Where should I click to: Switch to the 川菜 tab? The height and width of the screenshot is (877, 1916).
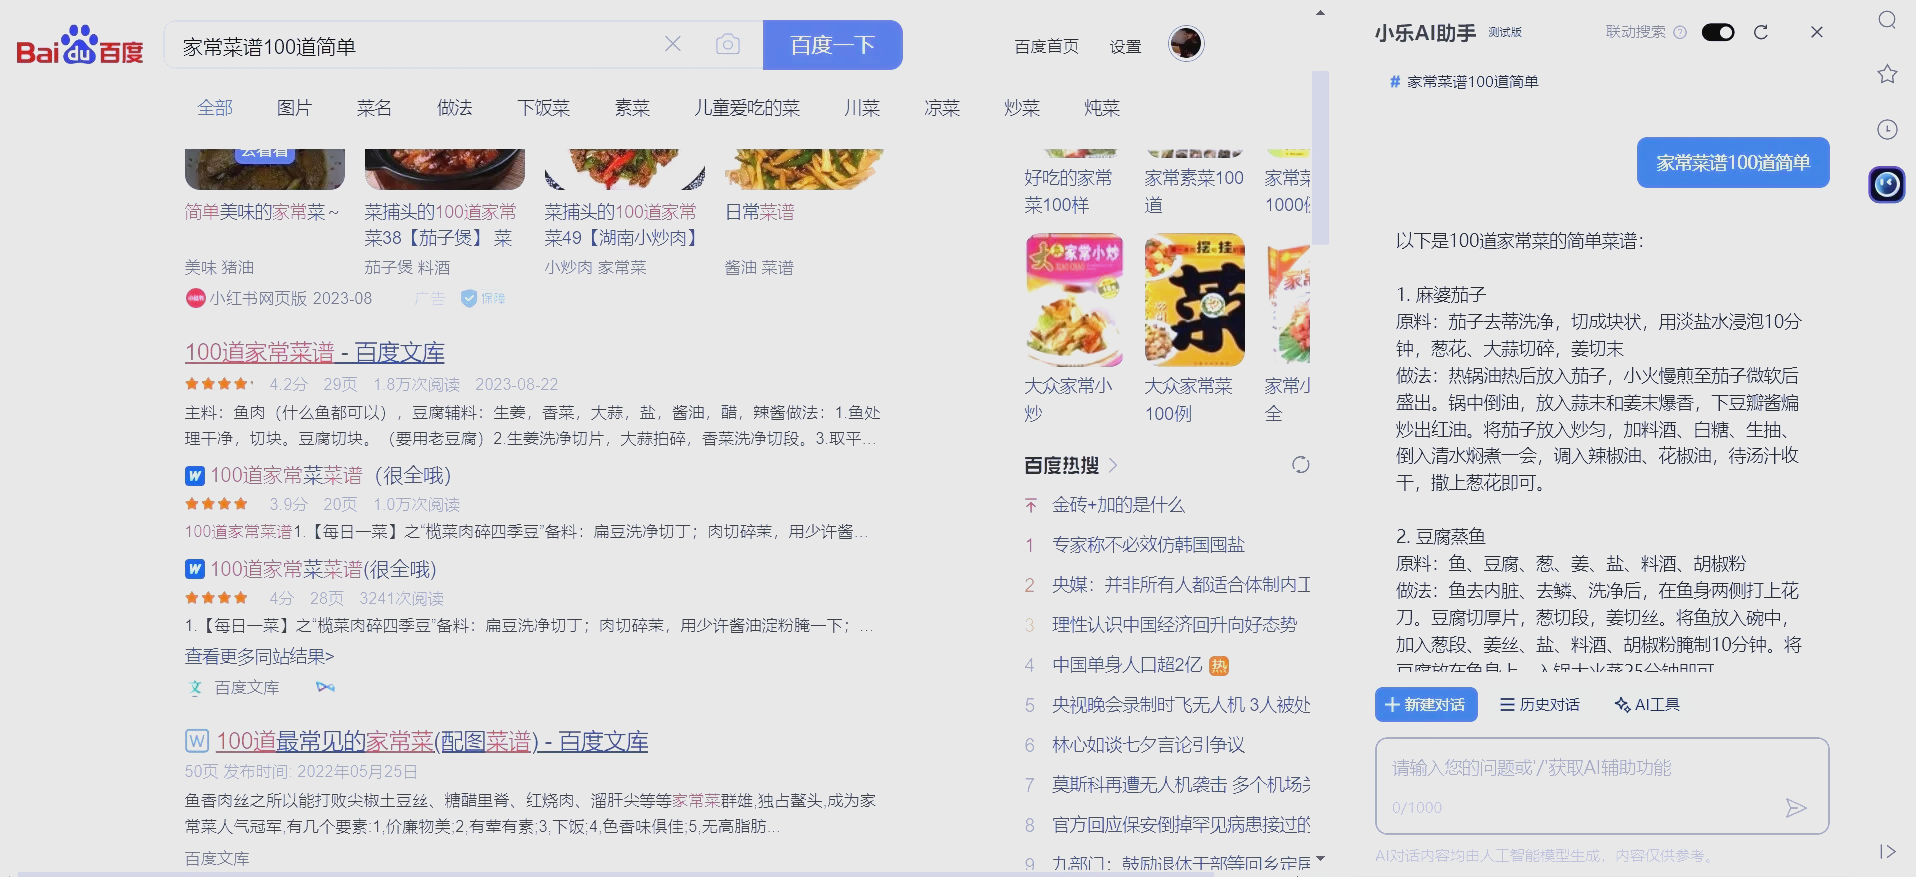pos(862,108)
